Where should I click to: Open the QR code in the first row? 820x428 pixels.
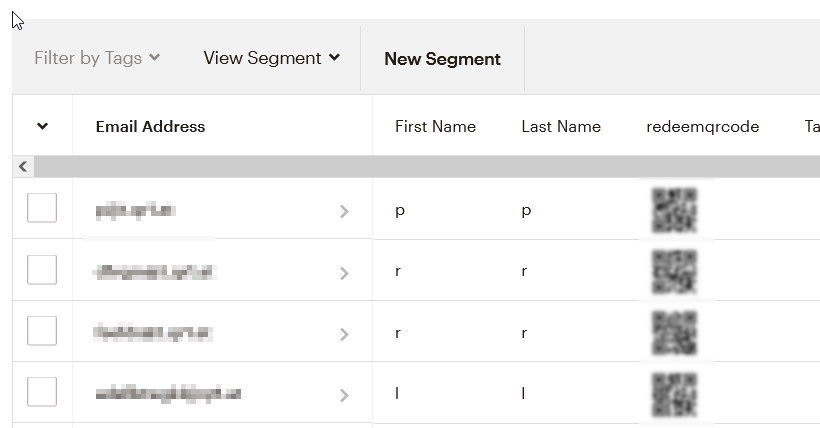pos(675,210)
